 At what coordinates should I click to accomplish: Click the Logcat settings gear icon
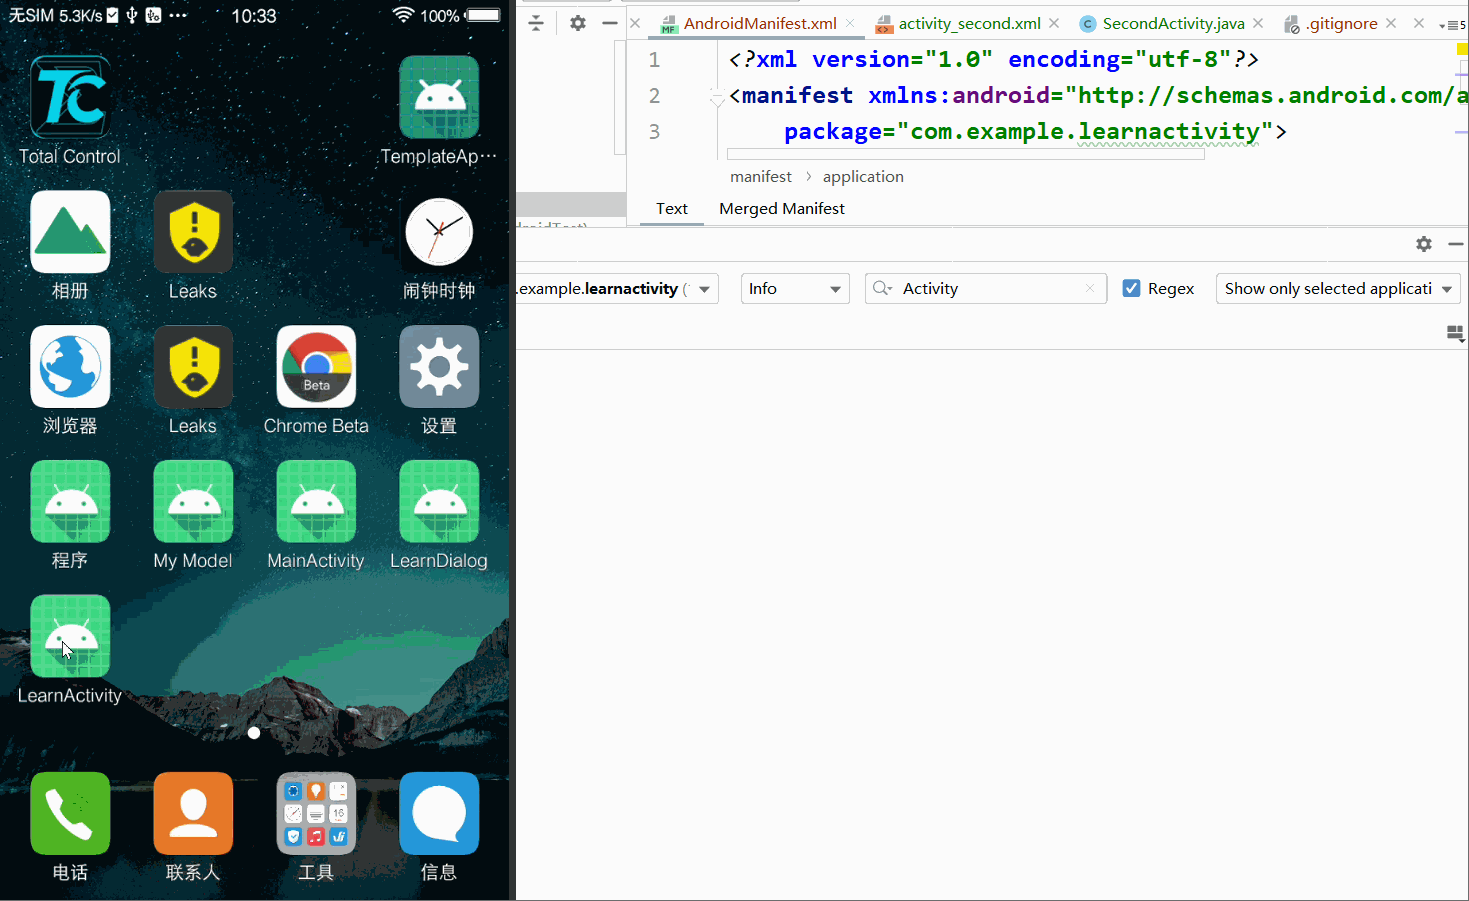[1424, 244]
